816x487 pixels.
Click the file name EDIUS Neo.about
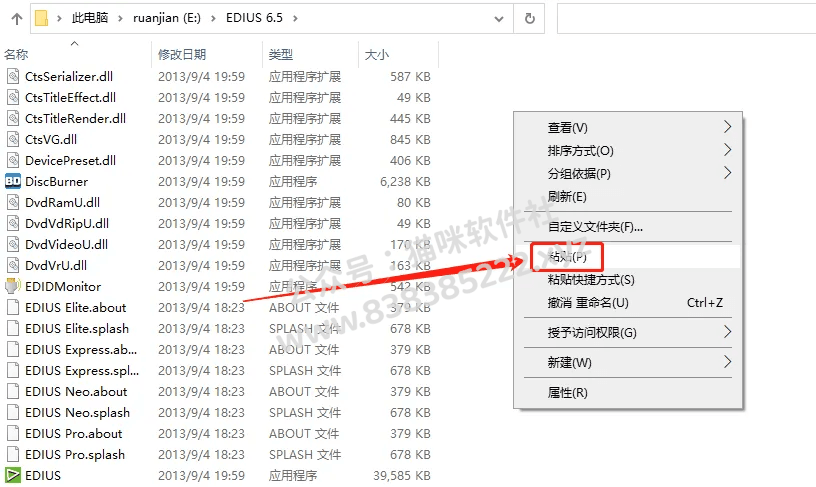[x=76, y=392]
